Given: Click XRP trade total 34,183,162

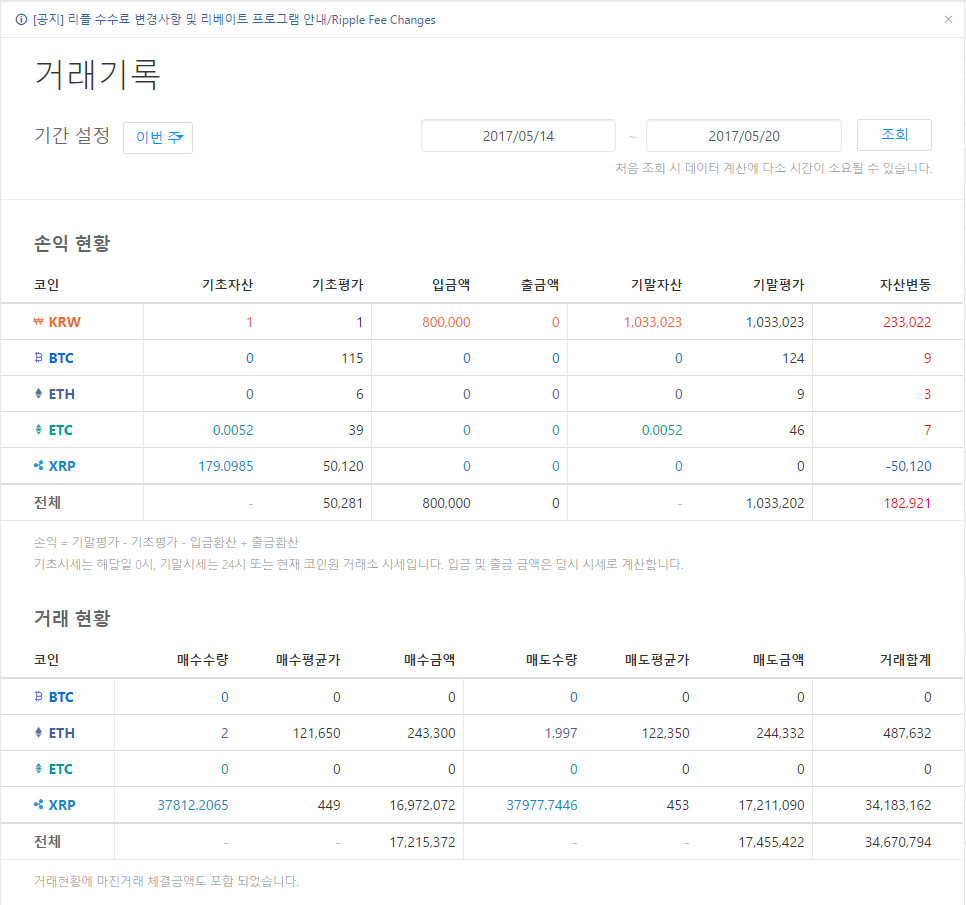Looking at the screenshot, I should click(898, 805).
